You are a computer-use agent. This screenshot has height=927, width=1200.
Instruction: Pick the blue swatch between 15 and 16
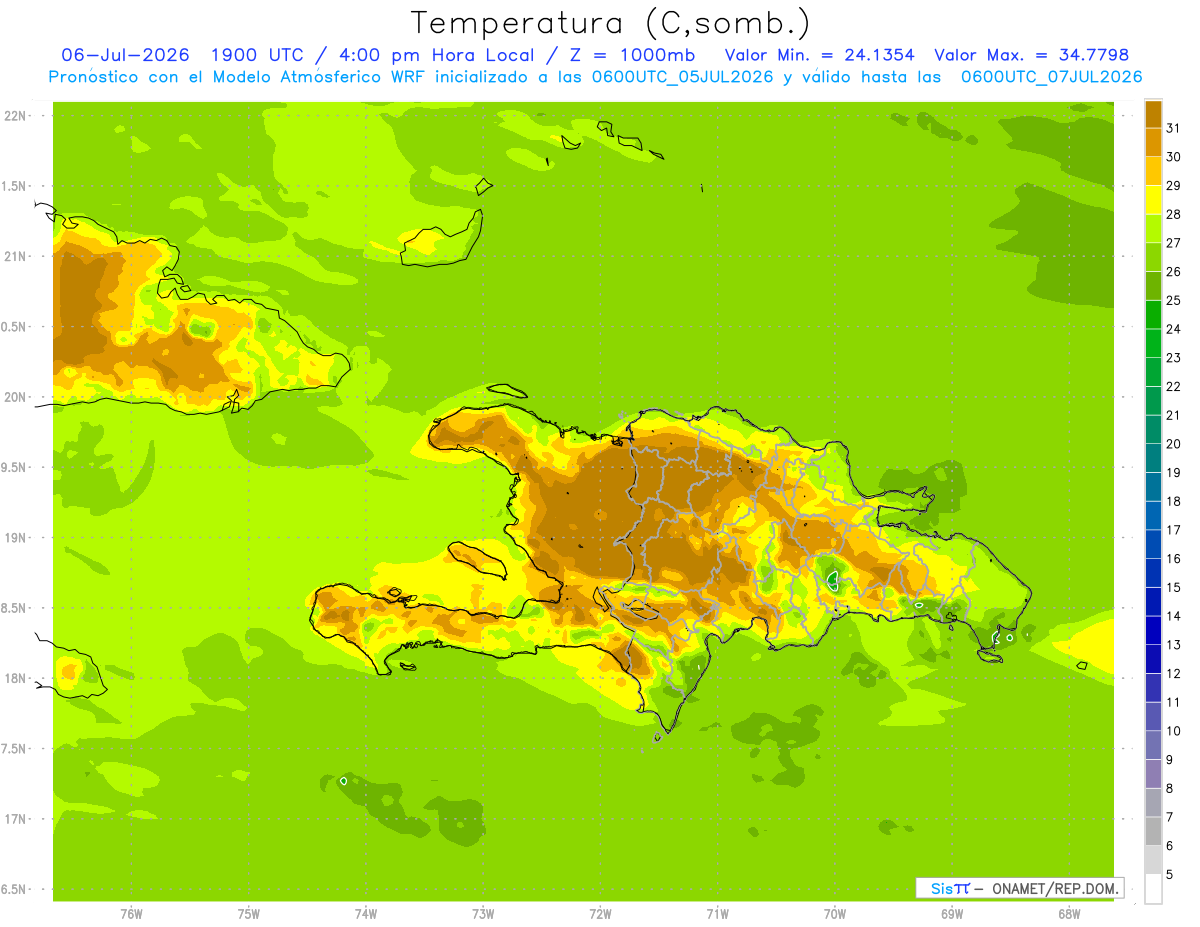coord(1153,573)
